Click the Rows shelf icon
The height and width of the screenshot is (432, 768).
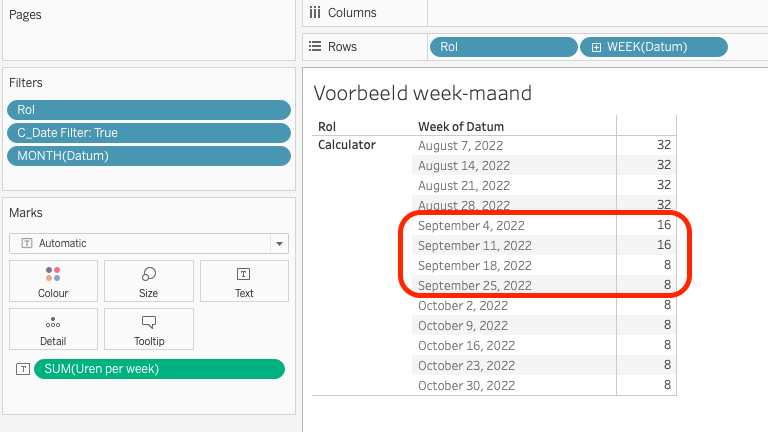click(x=315, y=47)
